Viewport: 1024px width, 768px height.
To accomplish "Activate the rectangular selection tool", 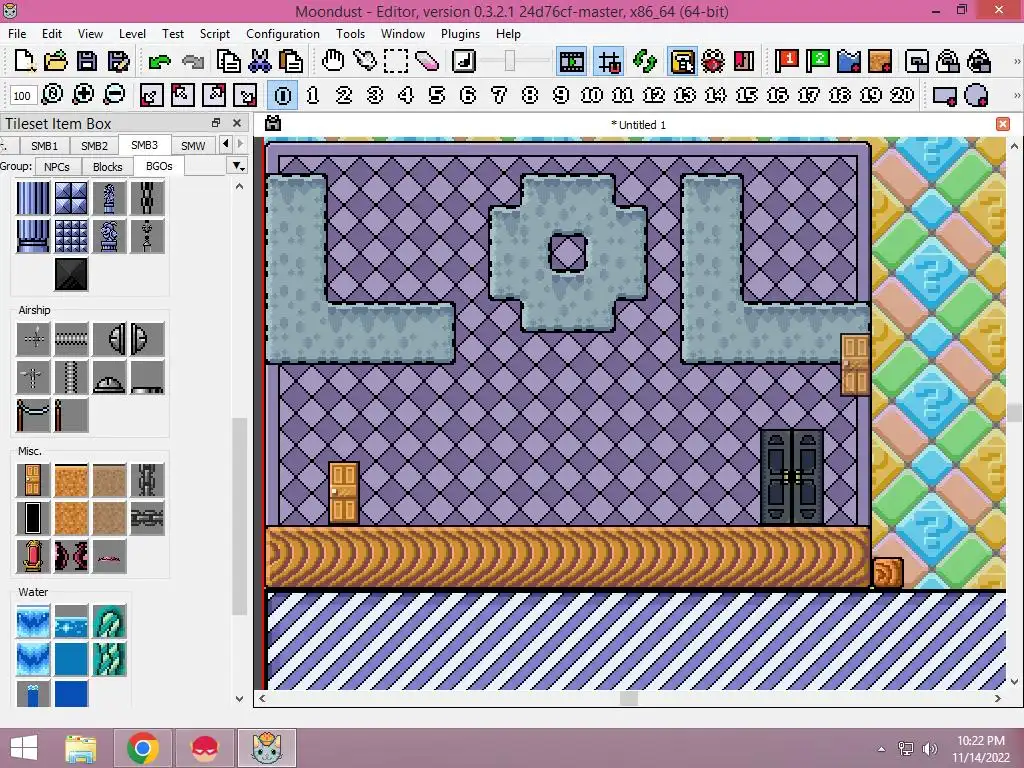I will point(396,61).
